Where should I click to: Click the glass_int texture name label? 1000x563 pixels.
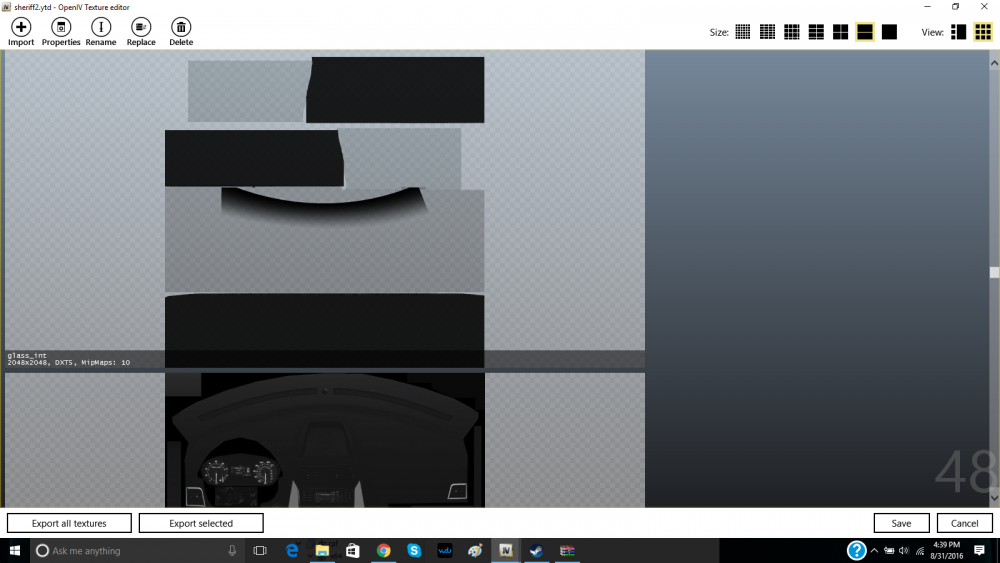(x=27, y=356)
